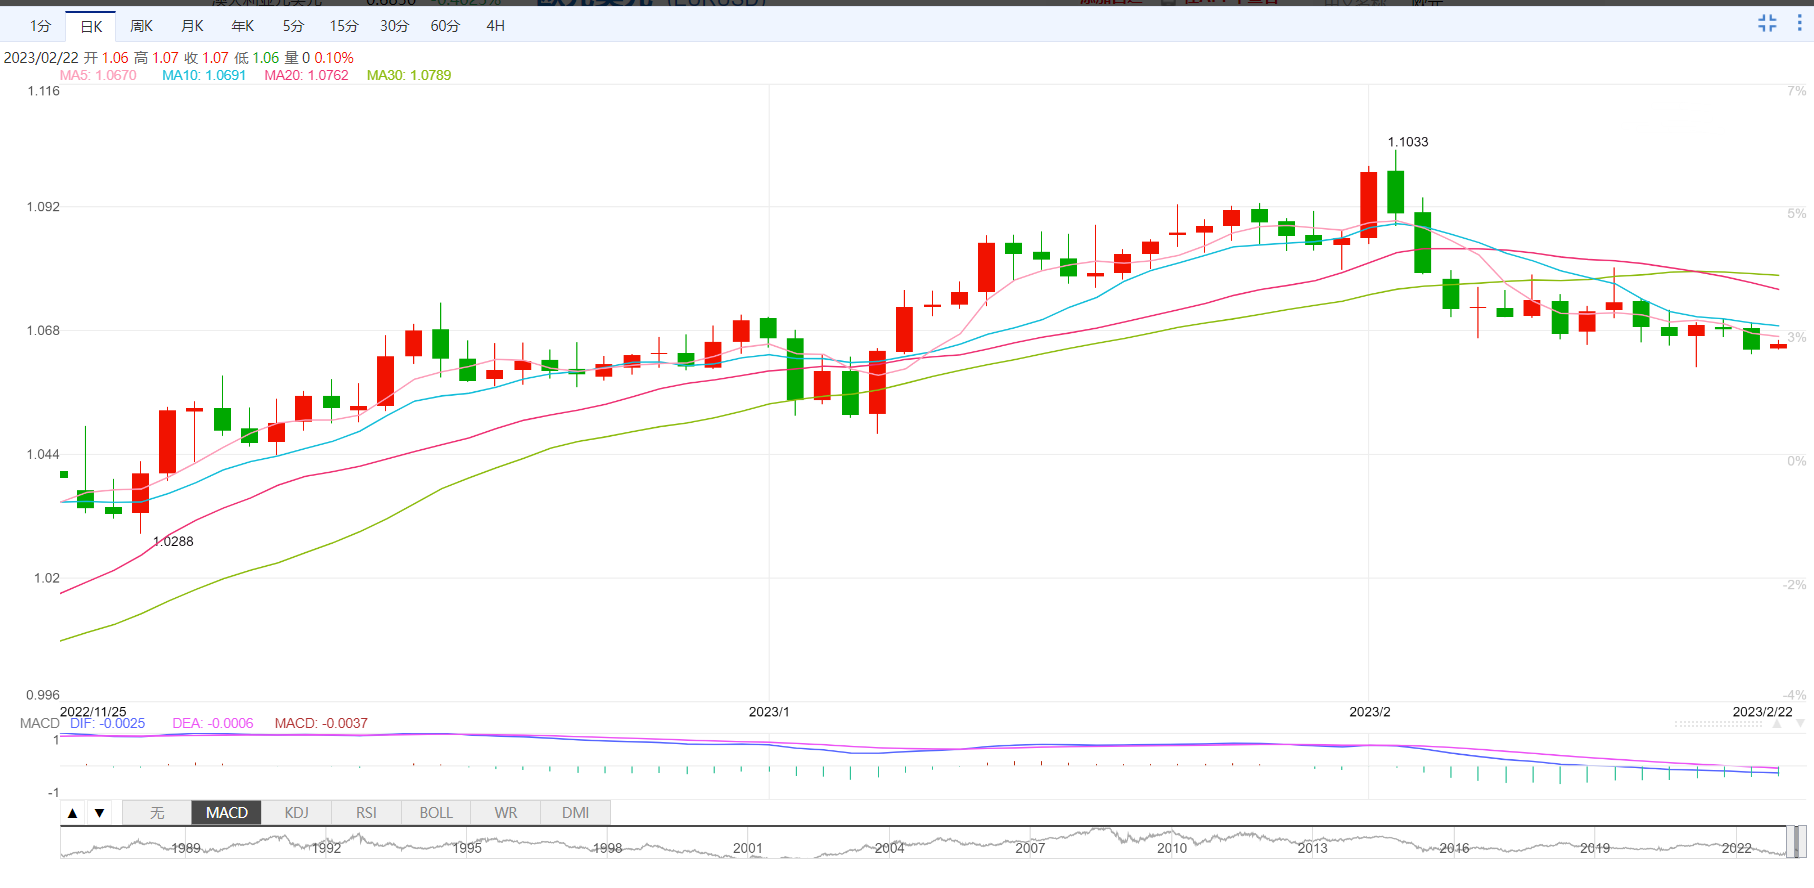Select the WR indicator tab
This screenshot has height=888, width=1814.
pos(506,813)
